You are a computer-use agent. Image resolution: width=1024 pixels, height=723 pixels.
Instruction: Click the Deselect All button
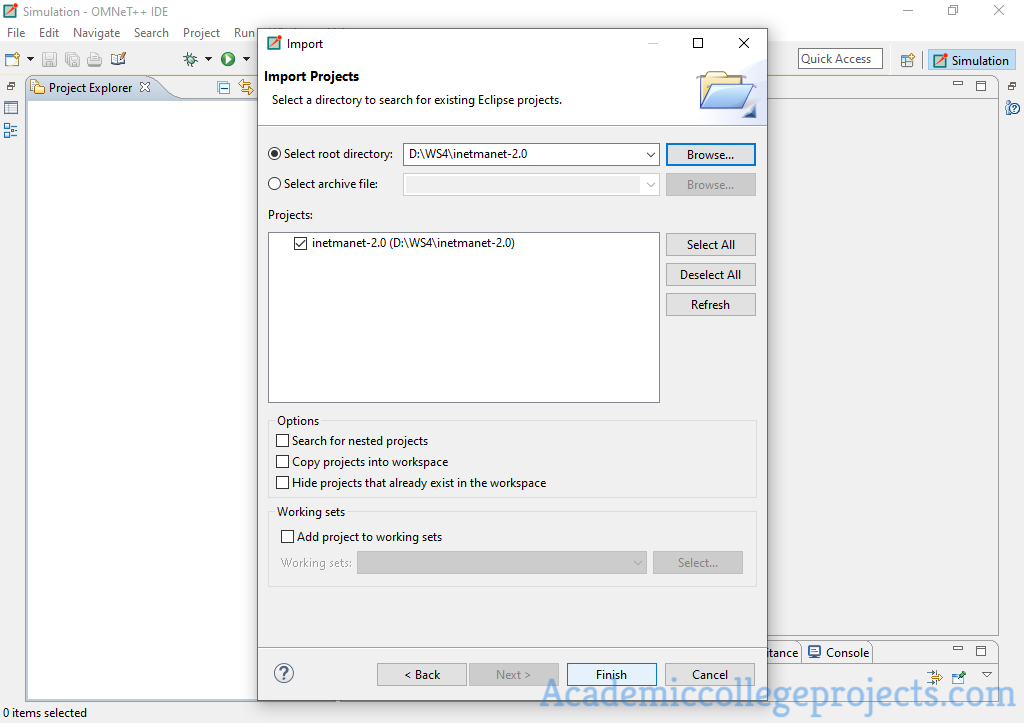tap(711, 275)
